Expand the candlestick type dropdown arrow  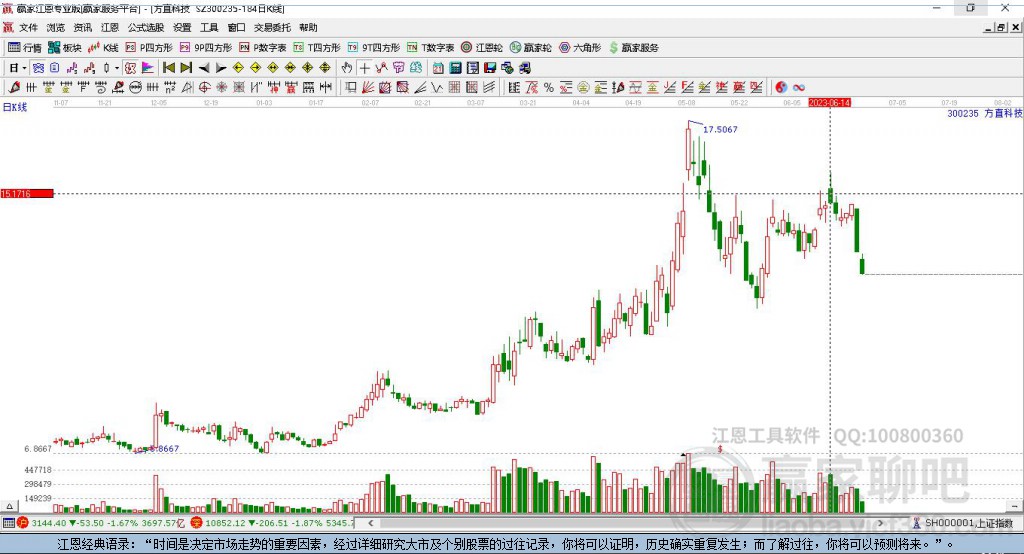pyautogui.click(x=117, y=68)
